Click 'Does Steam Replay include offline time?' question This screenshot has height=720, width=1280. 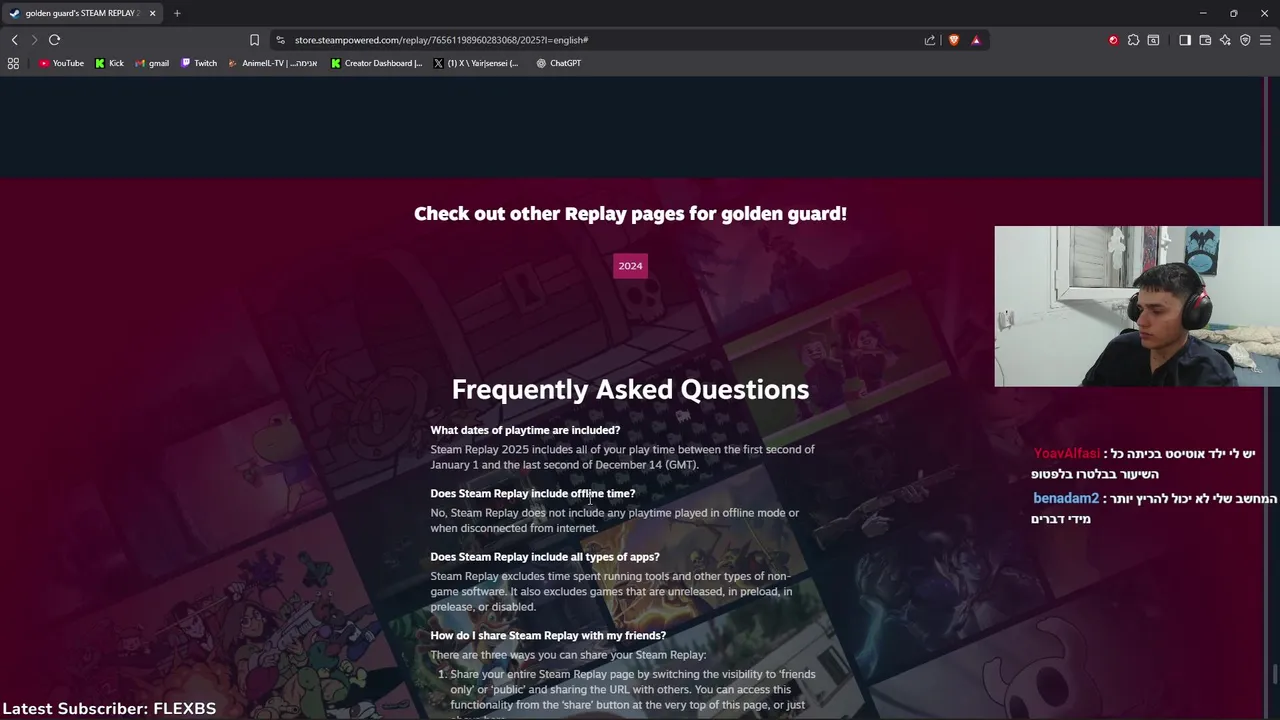point(533,493)
